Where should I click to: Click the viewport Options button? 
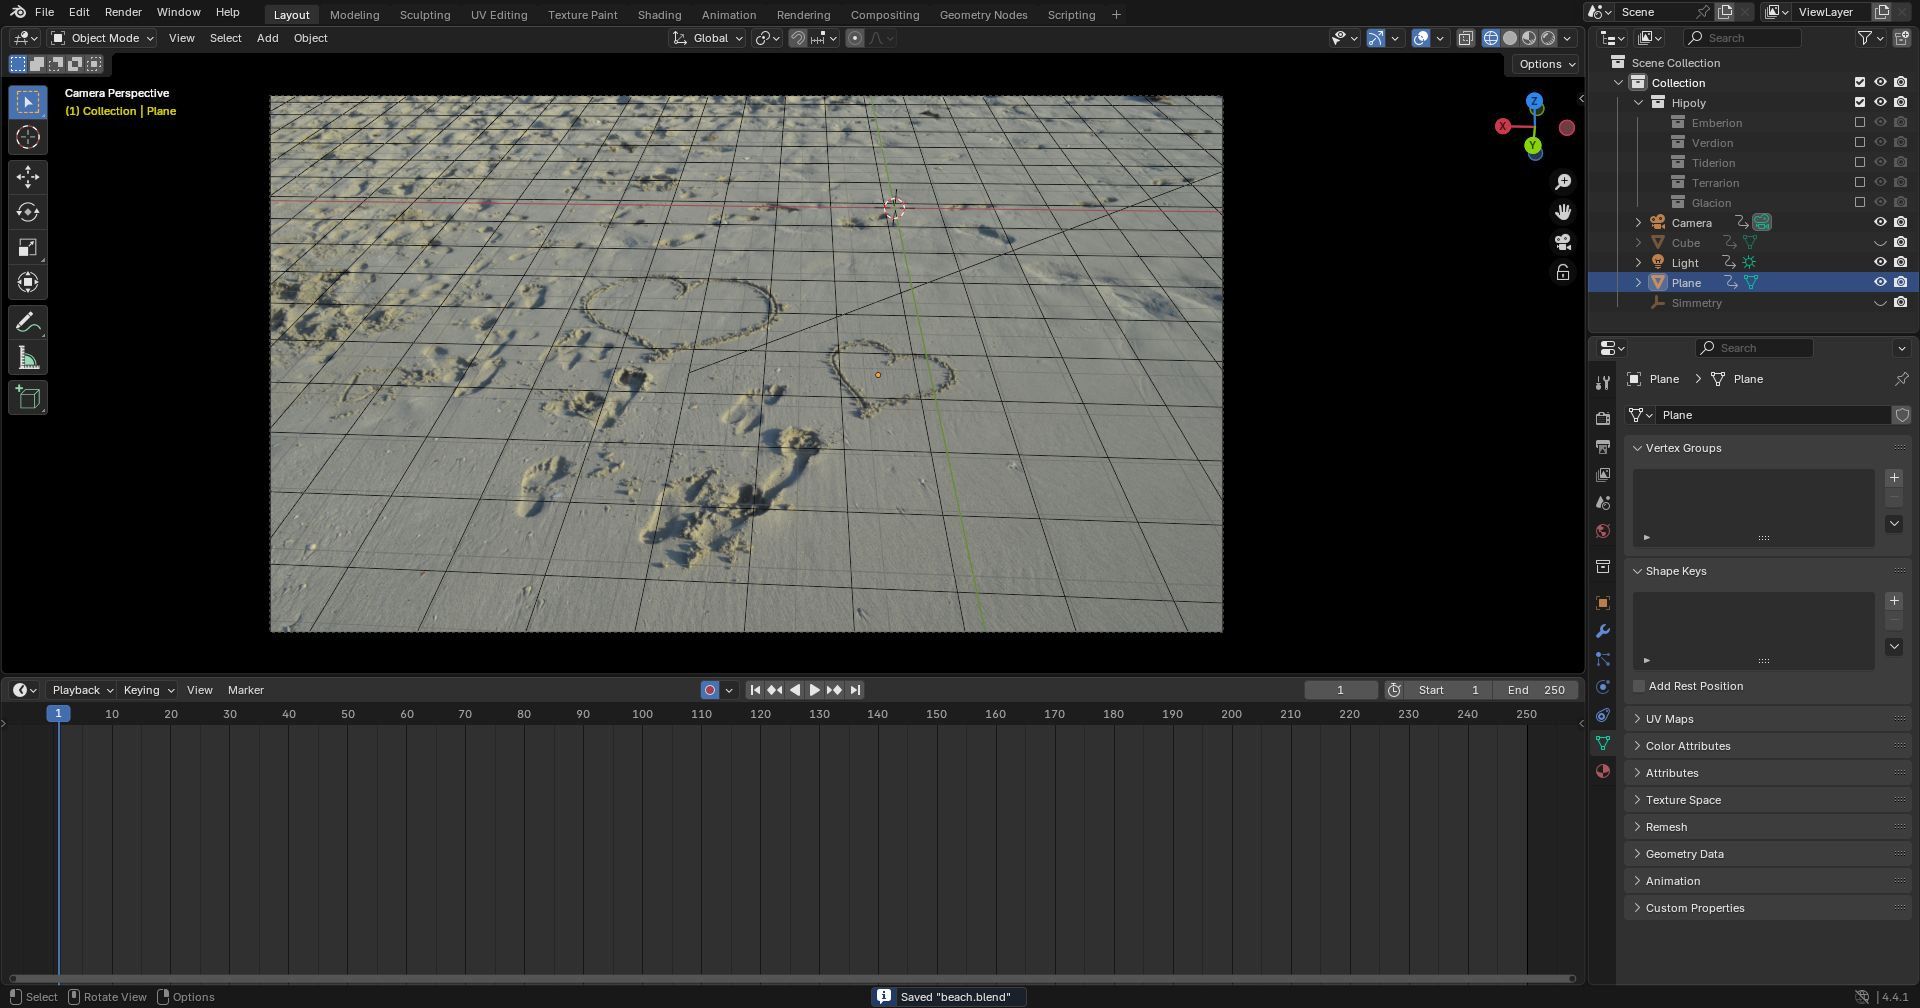click(1546, 64)
